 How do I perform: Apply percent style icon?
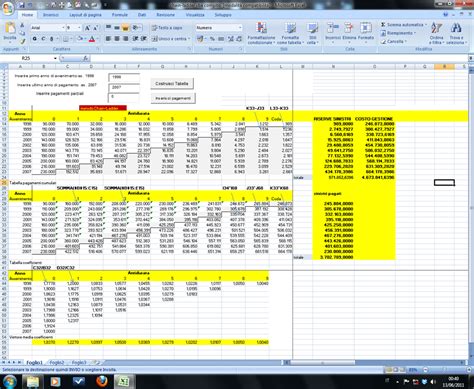[x=212, y=39]
